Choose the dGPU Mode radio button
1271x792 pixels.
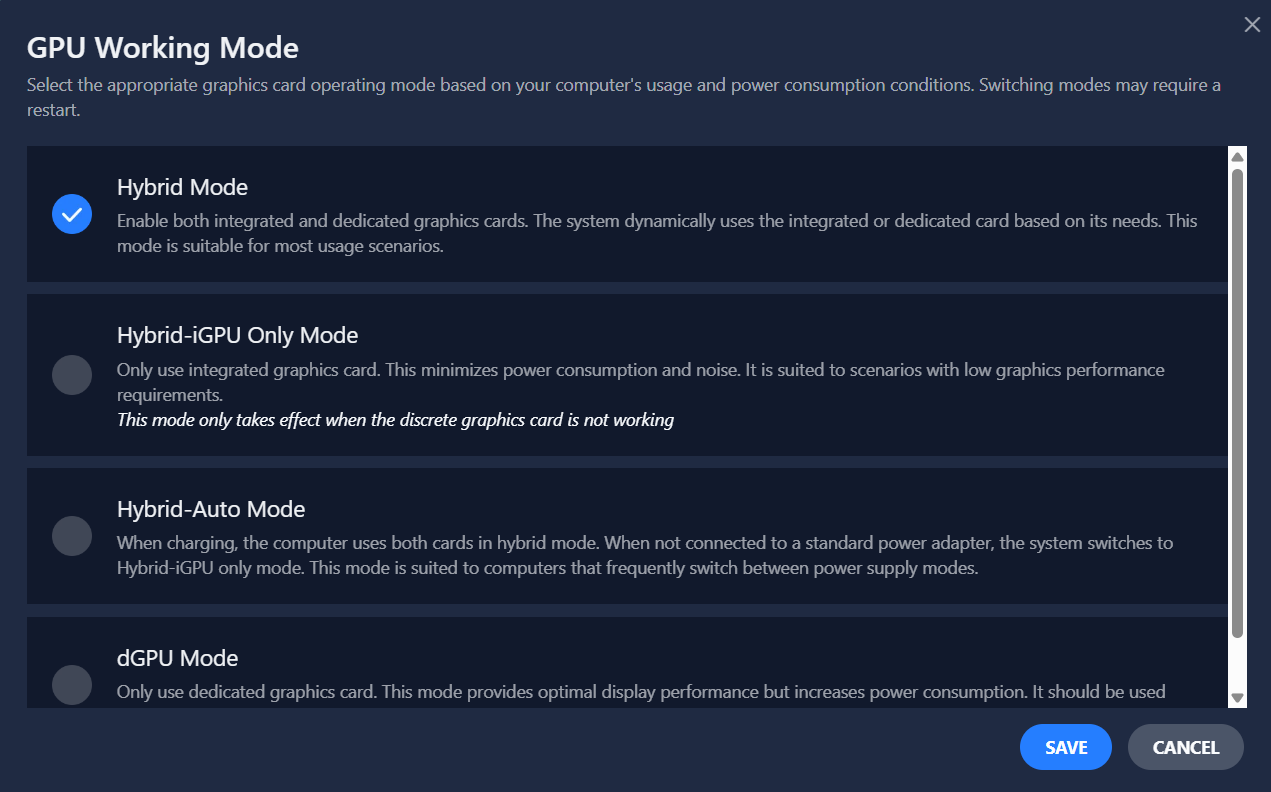[72, 685]
